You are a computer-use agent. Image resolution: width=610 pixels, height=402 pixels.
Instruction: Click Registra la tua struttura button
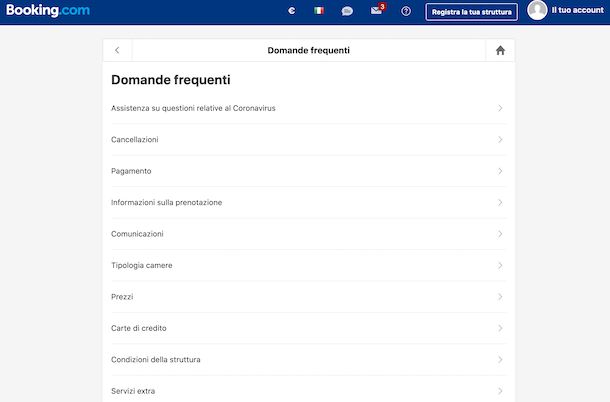click(x=471, y=12)
